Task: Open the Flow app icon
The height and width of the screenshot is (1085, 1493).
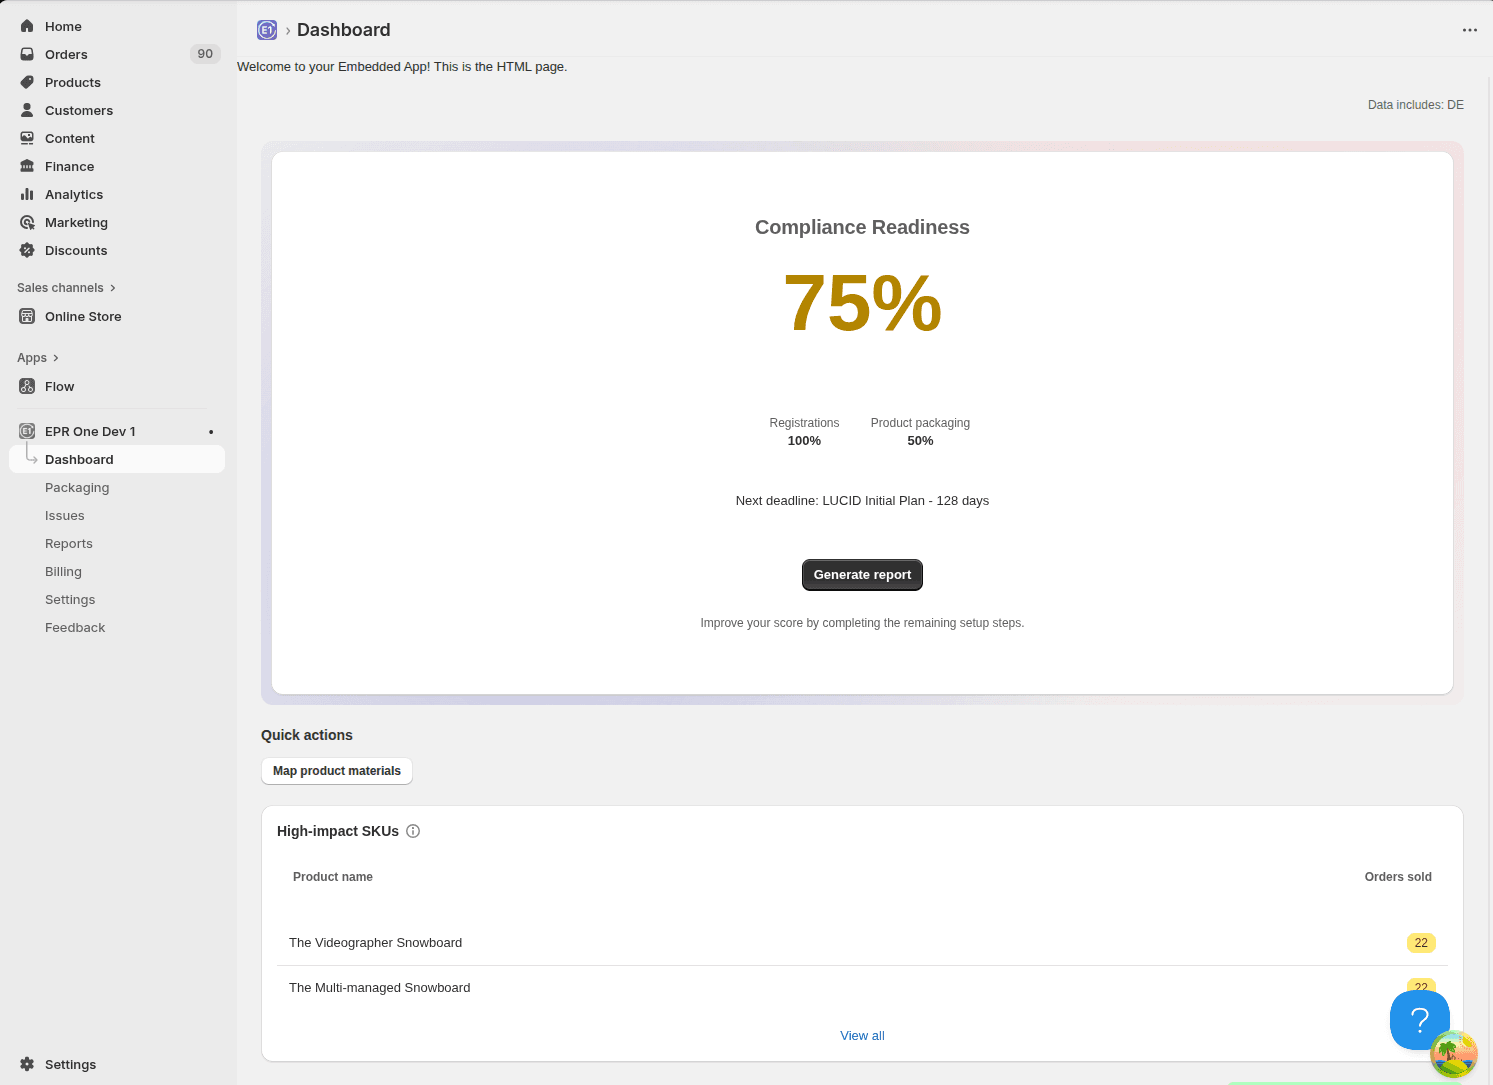Action: pyautogui.click(x=27, y=386)
